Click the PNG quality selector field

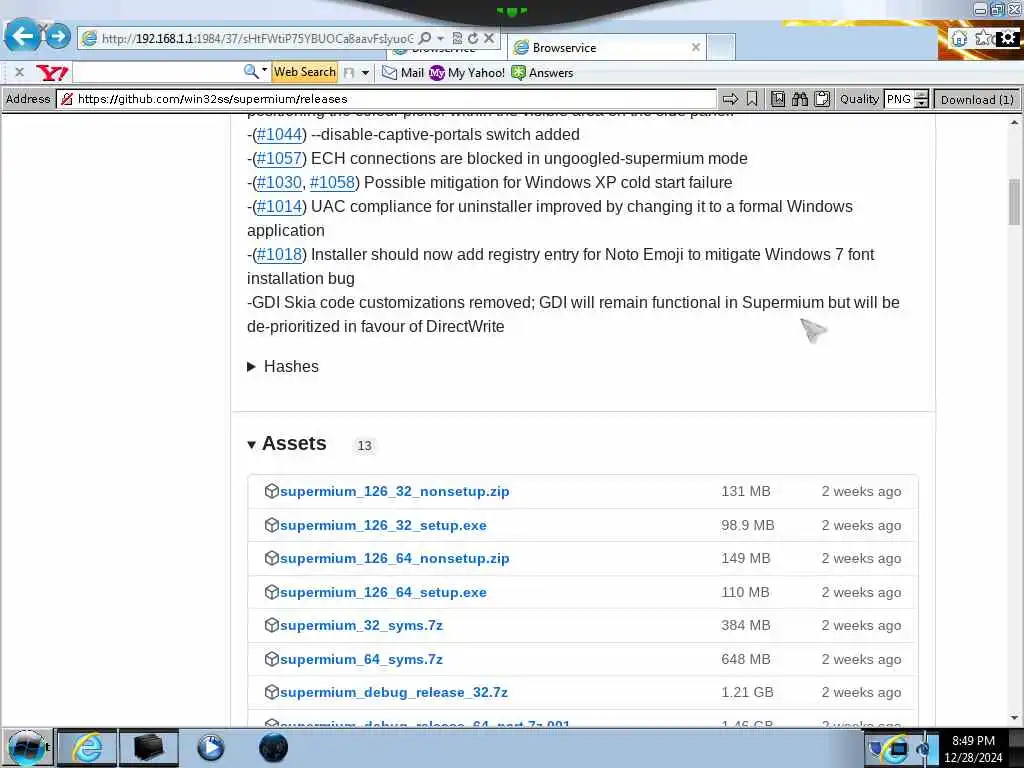[x=899, y=99]
